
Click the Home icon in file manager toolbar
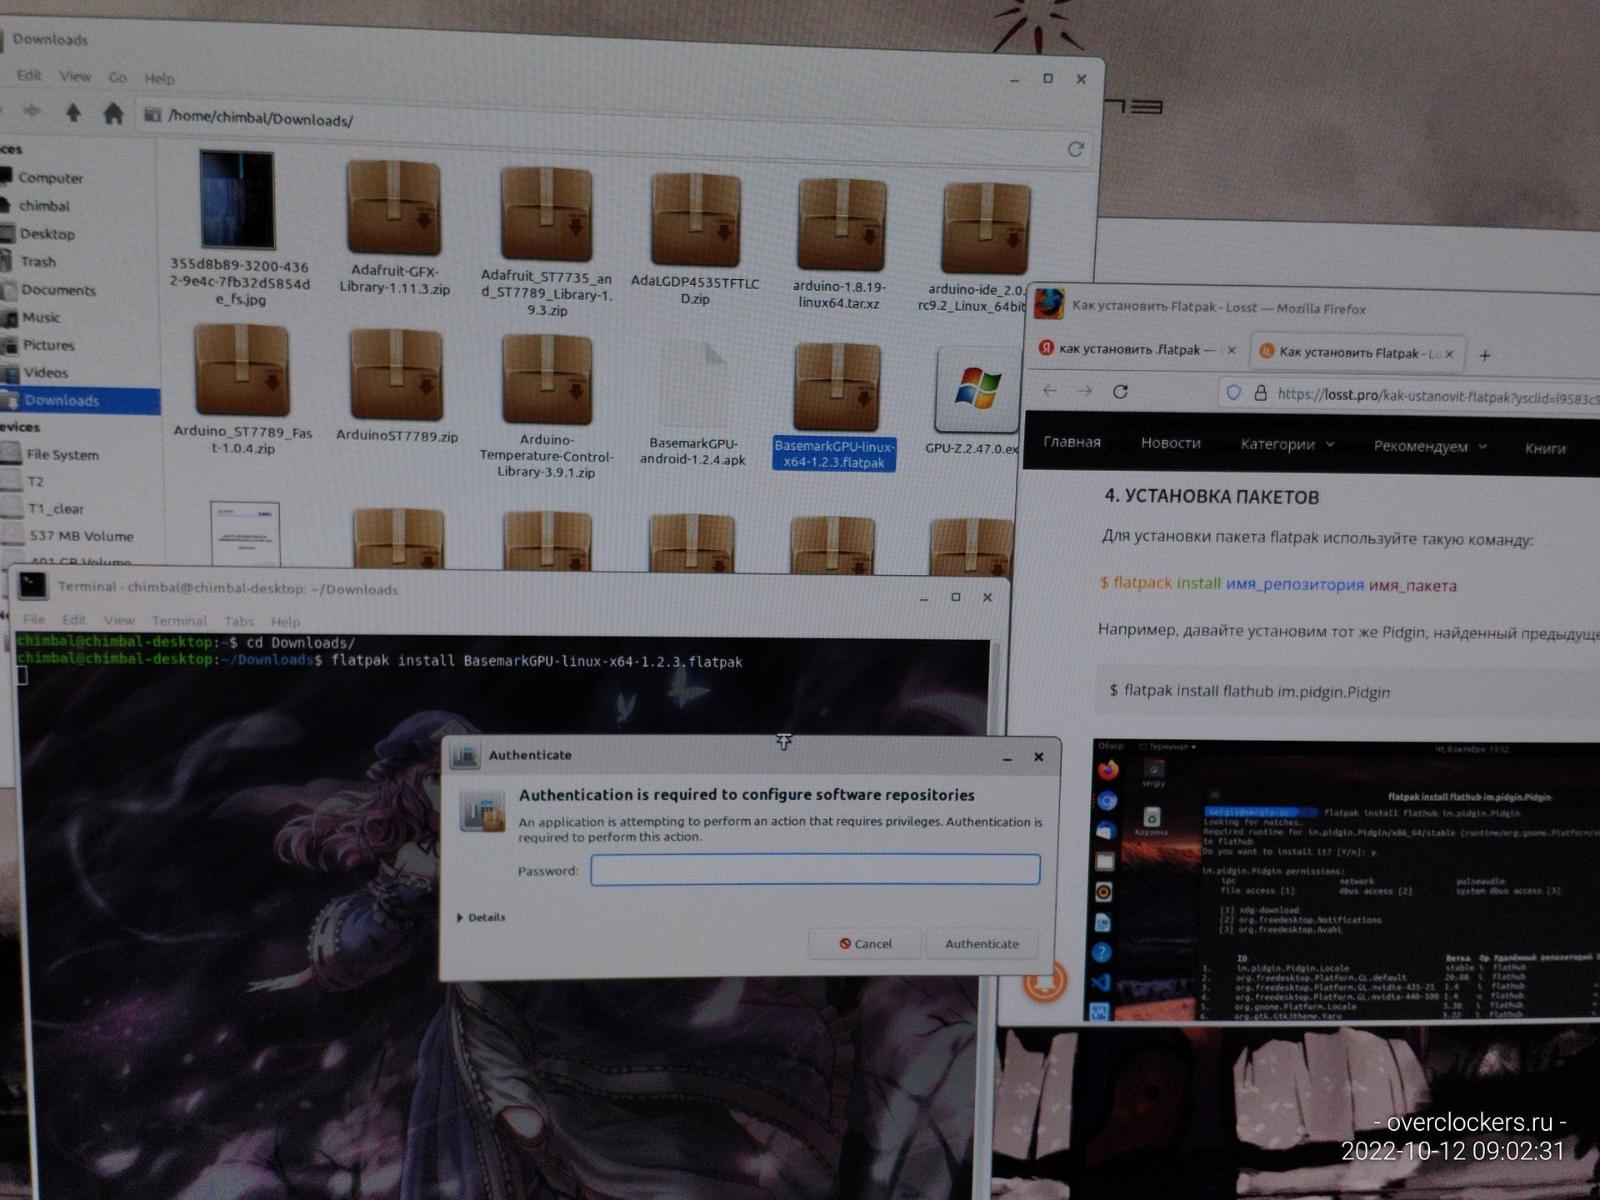pos(113,114)
